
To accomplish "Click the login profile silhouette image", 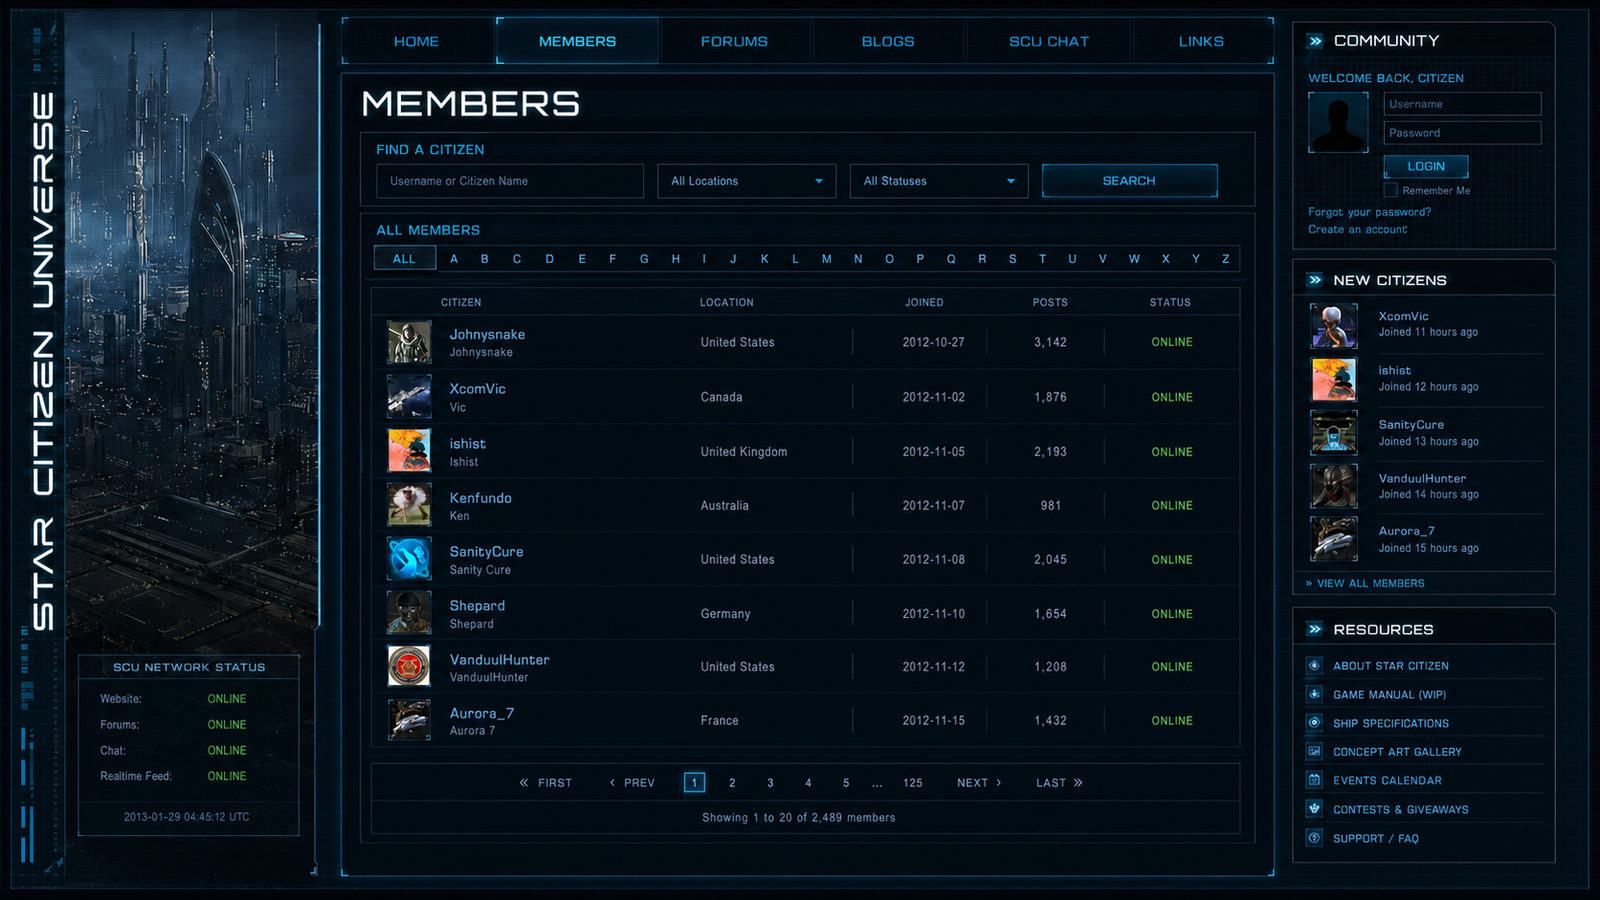I will tap(1338, 123).
